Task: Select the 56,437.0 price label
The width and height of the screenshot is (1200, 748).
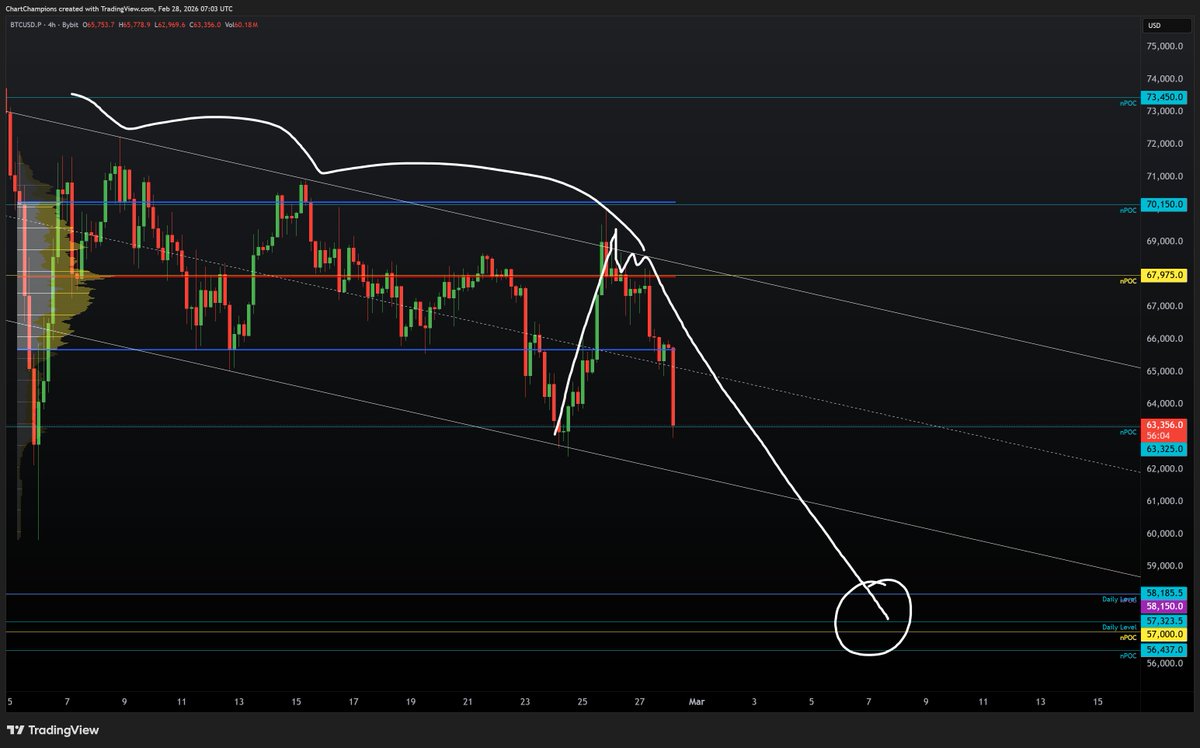Action: tap(1164, 650)
